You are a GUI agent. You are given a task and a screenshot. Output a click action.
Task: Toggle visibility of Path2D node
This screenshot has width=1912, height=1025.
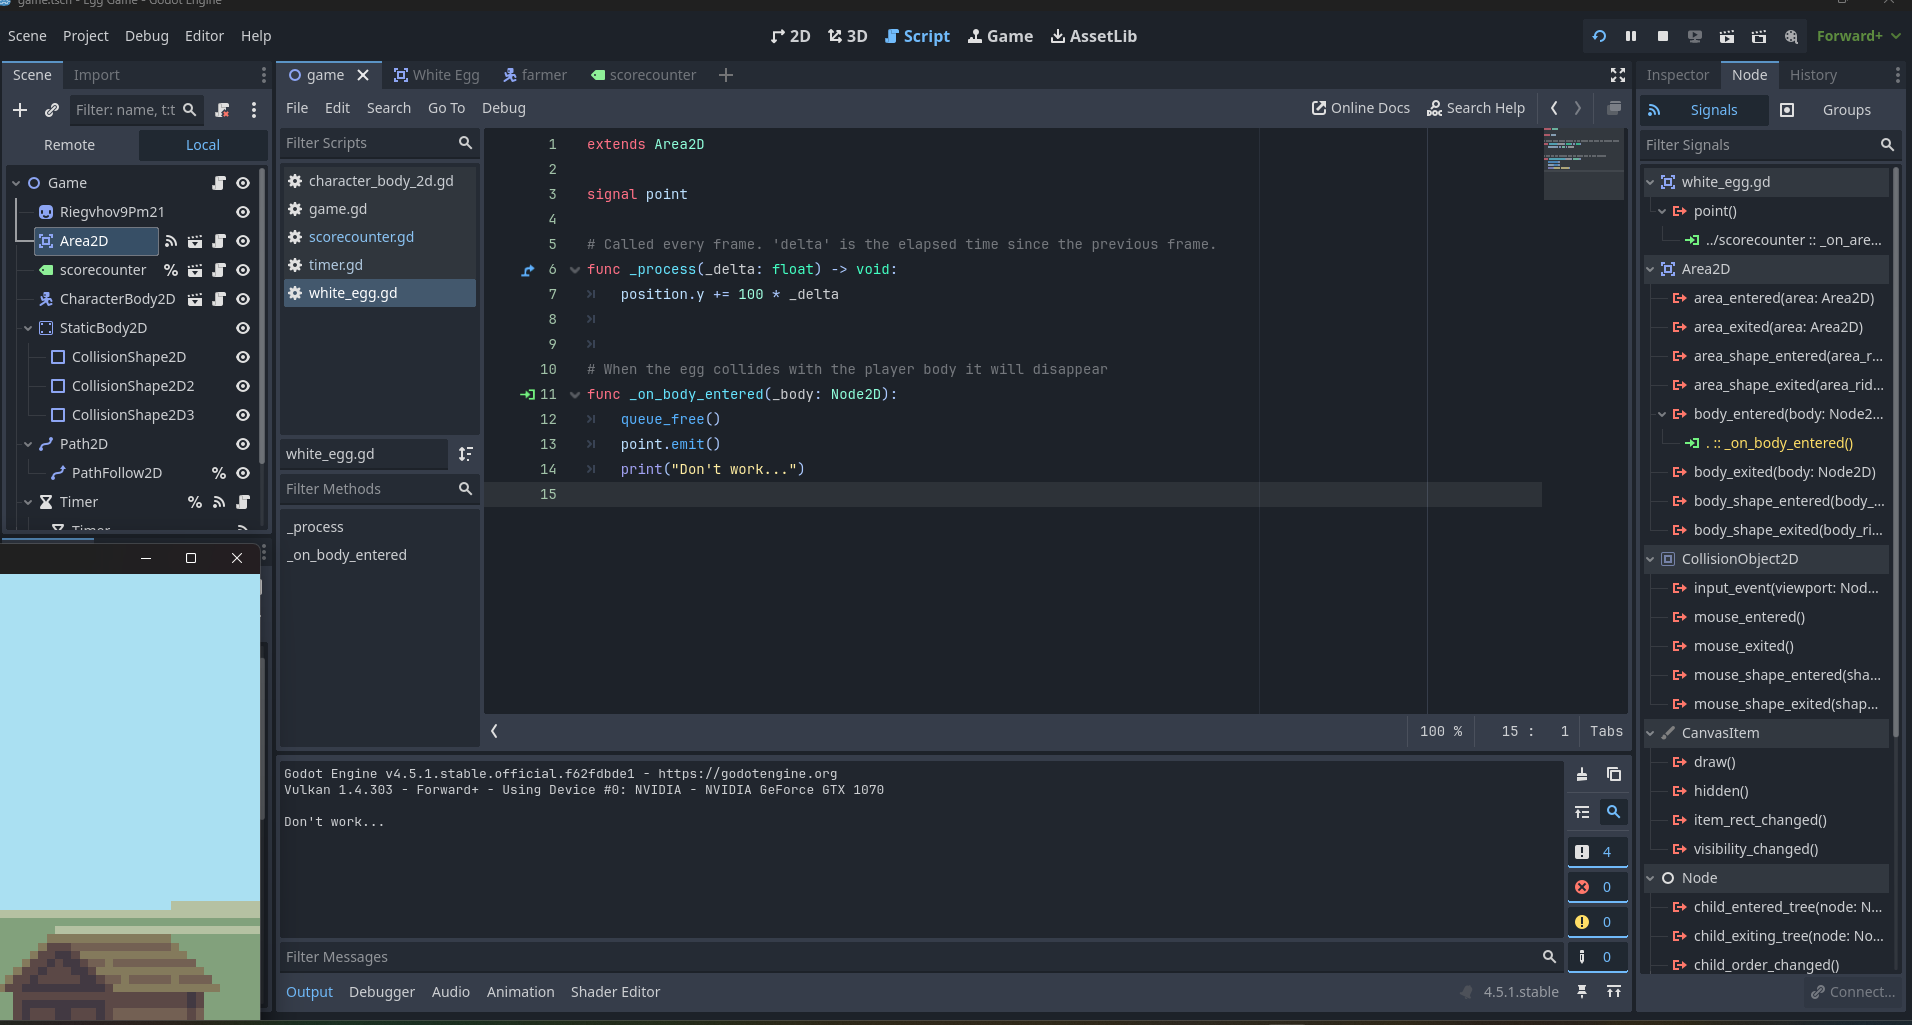pyautogui.click(x=242, y=444)
